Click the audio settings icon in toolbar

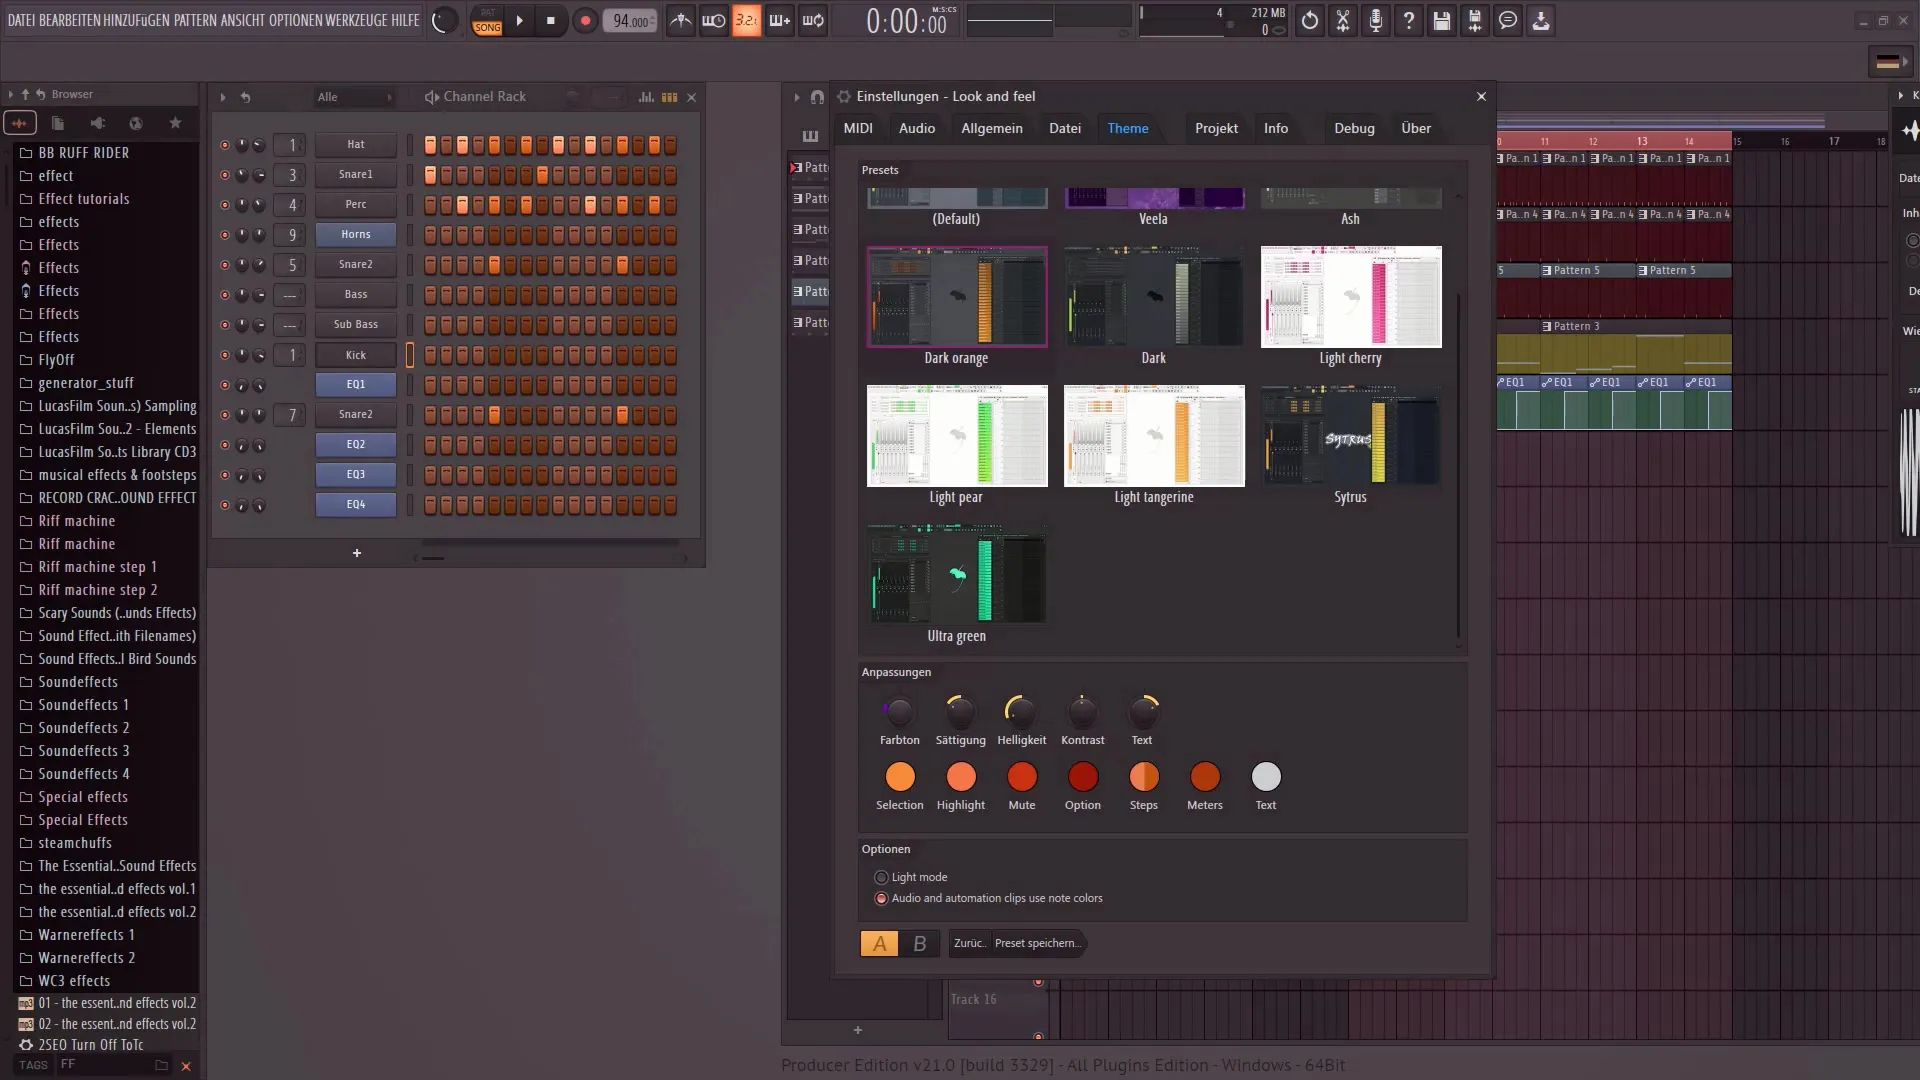coord(1377,20)
